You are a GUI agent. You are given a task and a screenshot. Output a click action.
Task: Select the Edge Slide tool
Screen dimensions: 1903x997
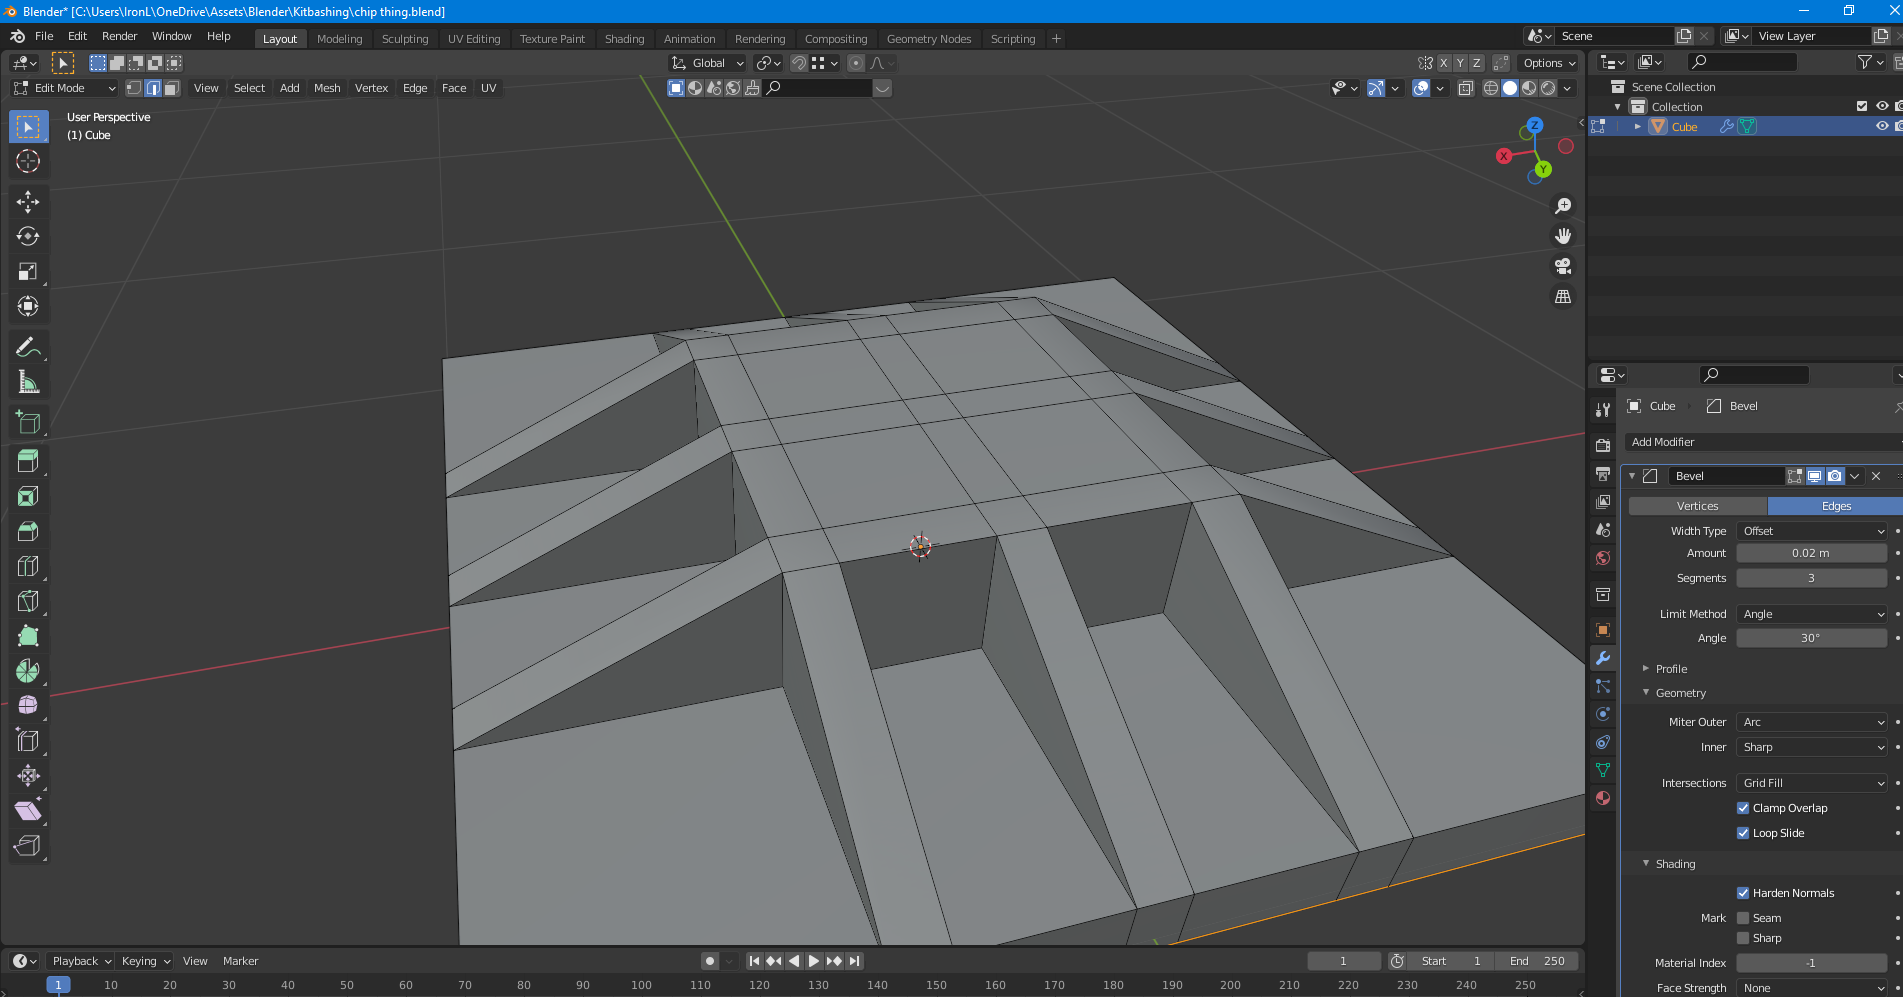[28, 741]
